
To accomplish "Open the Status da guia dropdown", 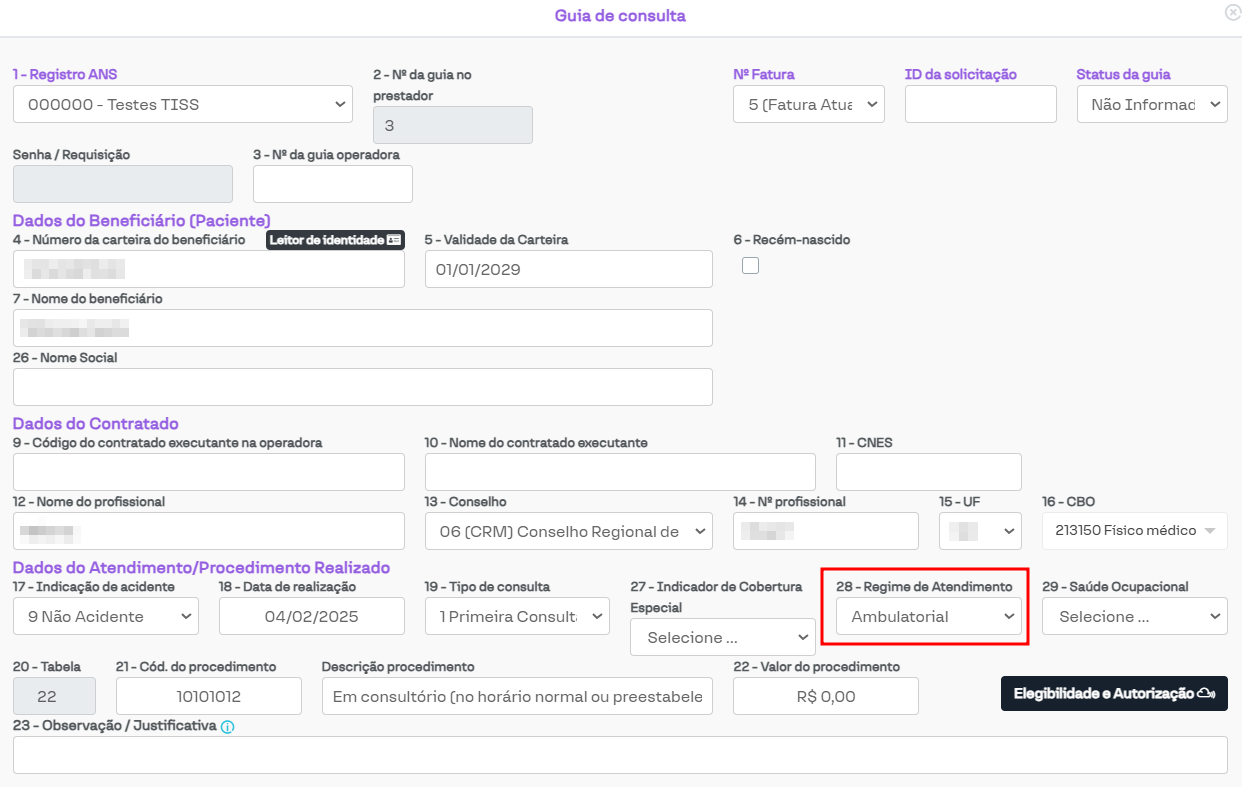I will coord(1152,104).
